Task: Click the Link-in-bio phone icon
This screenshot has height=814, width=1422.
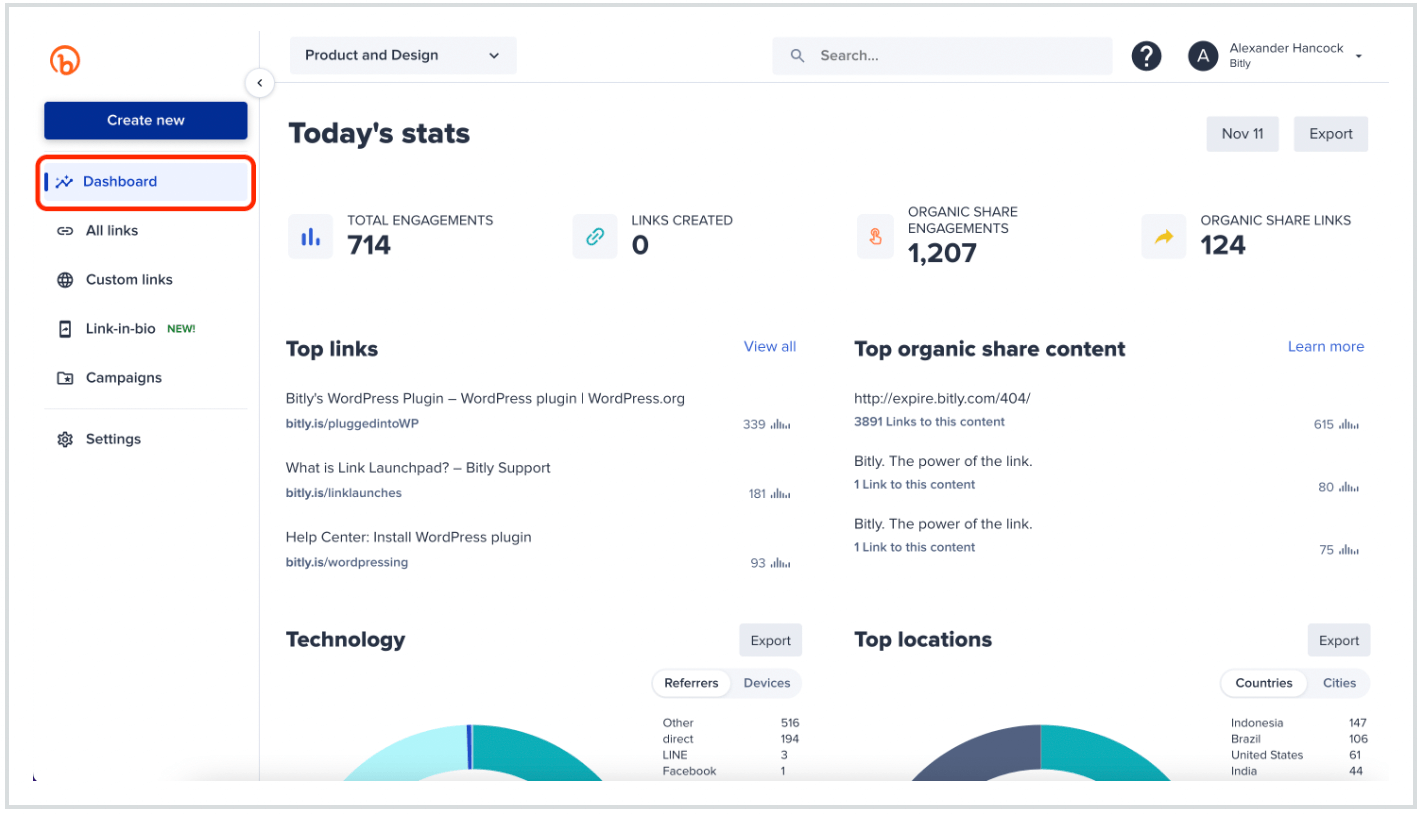Action: tap(65, 329)
